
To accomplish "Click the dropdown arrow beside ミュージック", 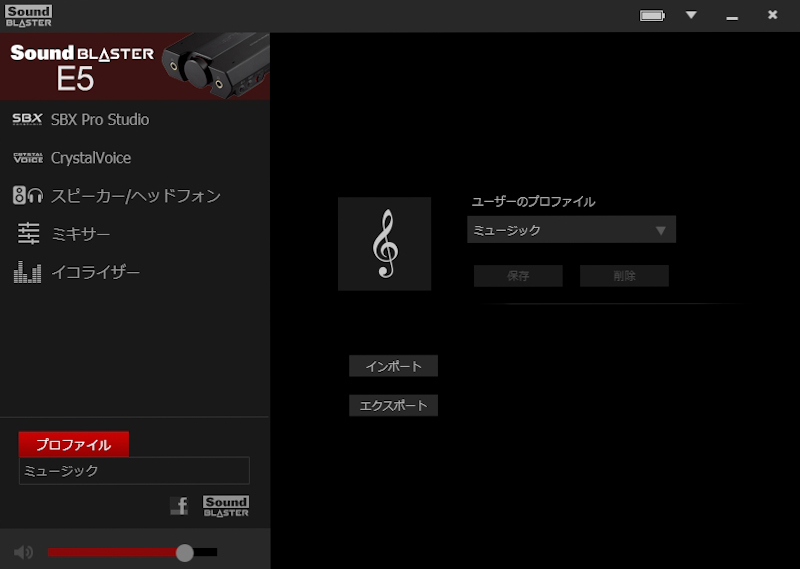I will [661, 231].
